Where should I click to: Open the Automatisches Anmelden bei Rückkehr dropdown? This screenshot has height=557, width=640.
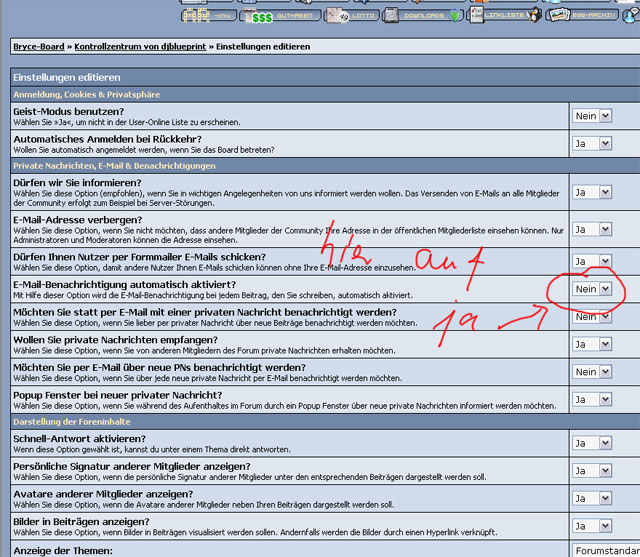coord(592,144)
